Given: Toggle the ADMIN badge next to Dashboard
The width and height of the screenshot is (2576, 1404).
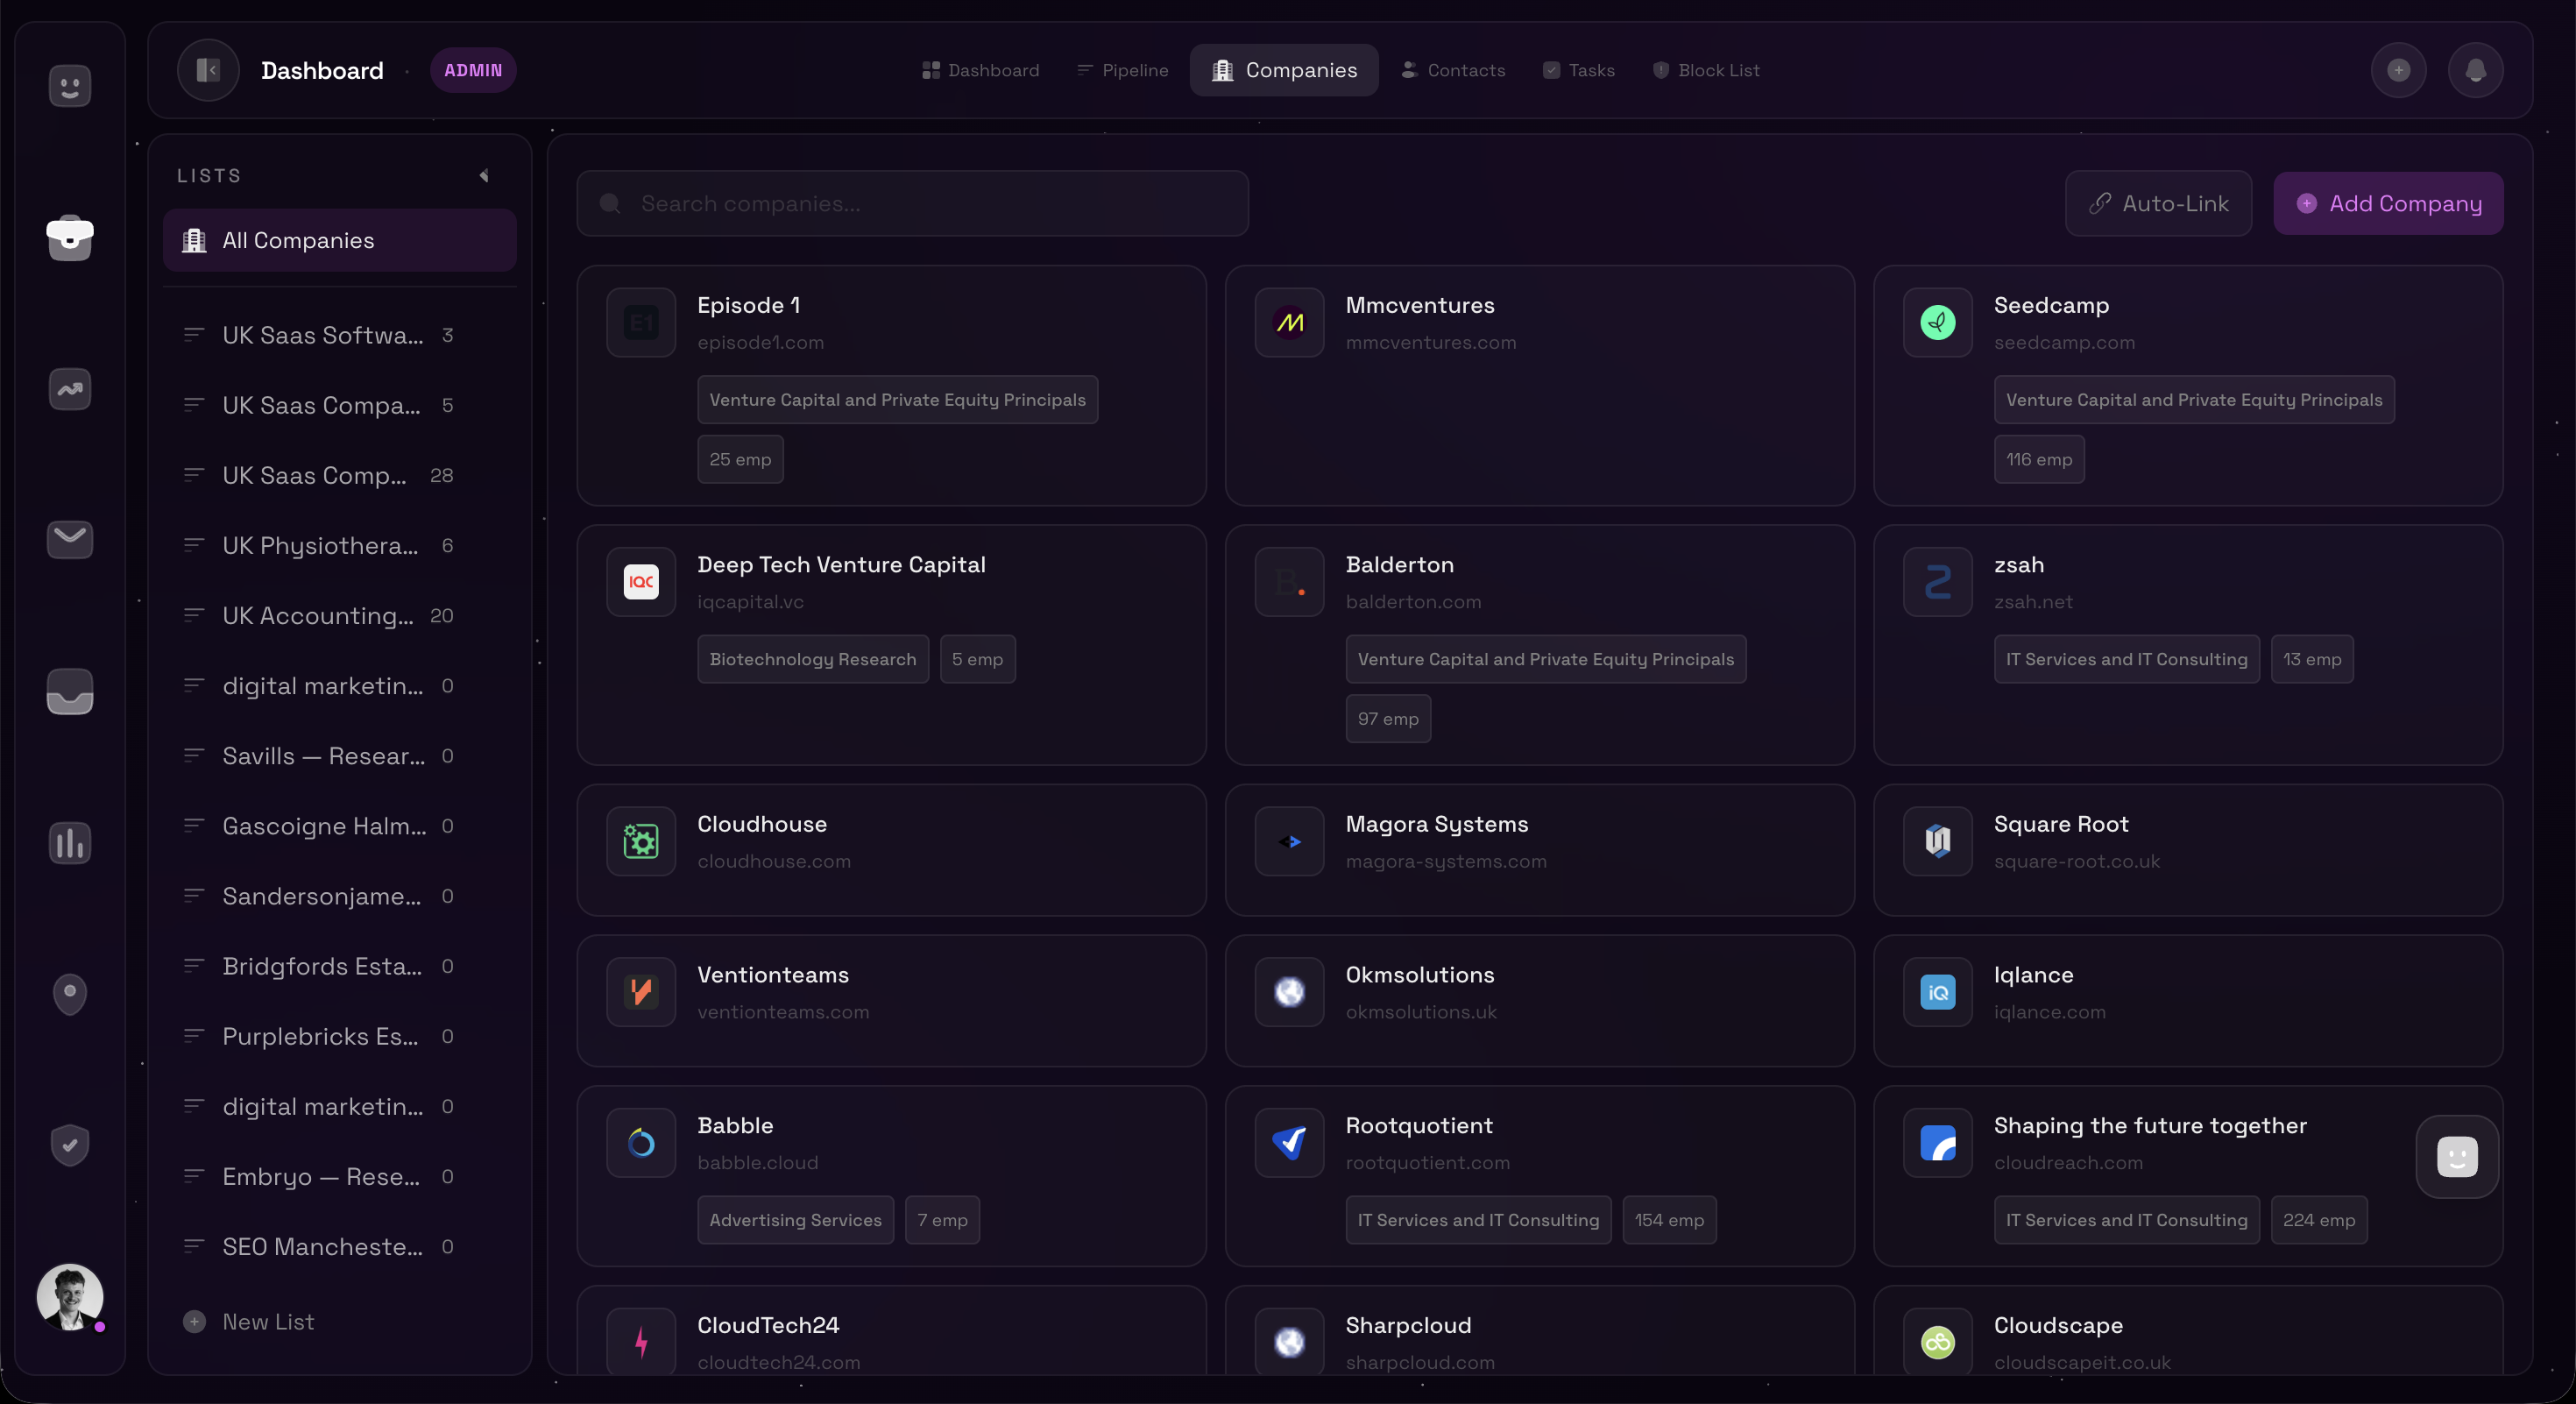Looking at the screenshot, I should [x=473, y=70].
